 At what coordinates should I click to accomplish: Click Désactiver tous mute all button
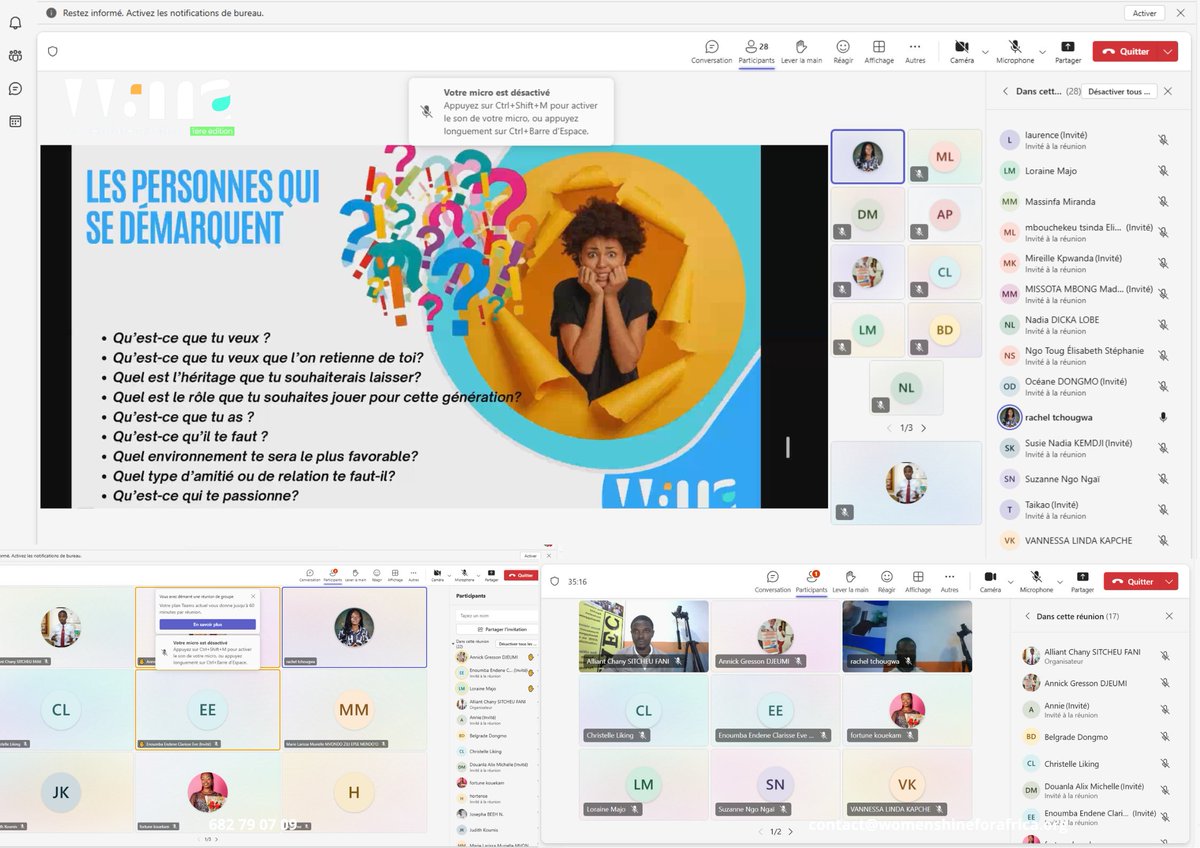(1119, 91)
